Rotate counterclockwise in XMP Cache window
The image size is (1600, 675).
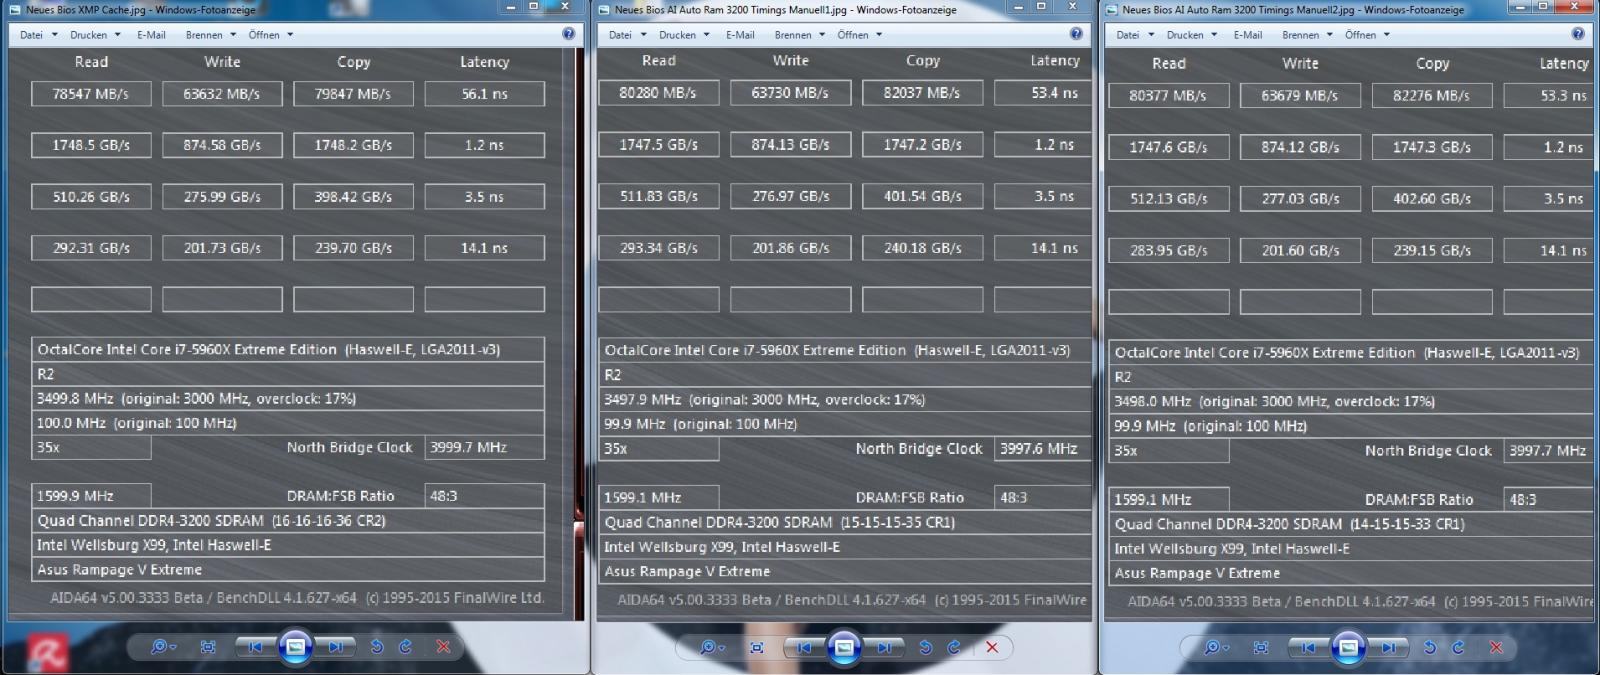point(377,647)
